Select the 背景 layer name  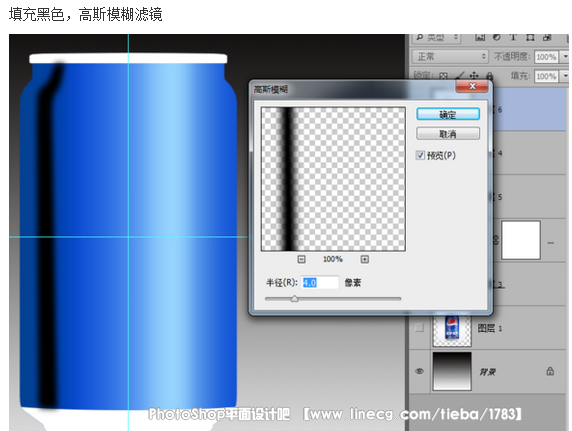tap(487, 372)
